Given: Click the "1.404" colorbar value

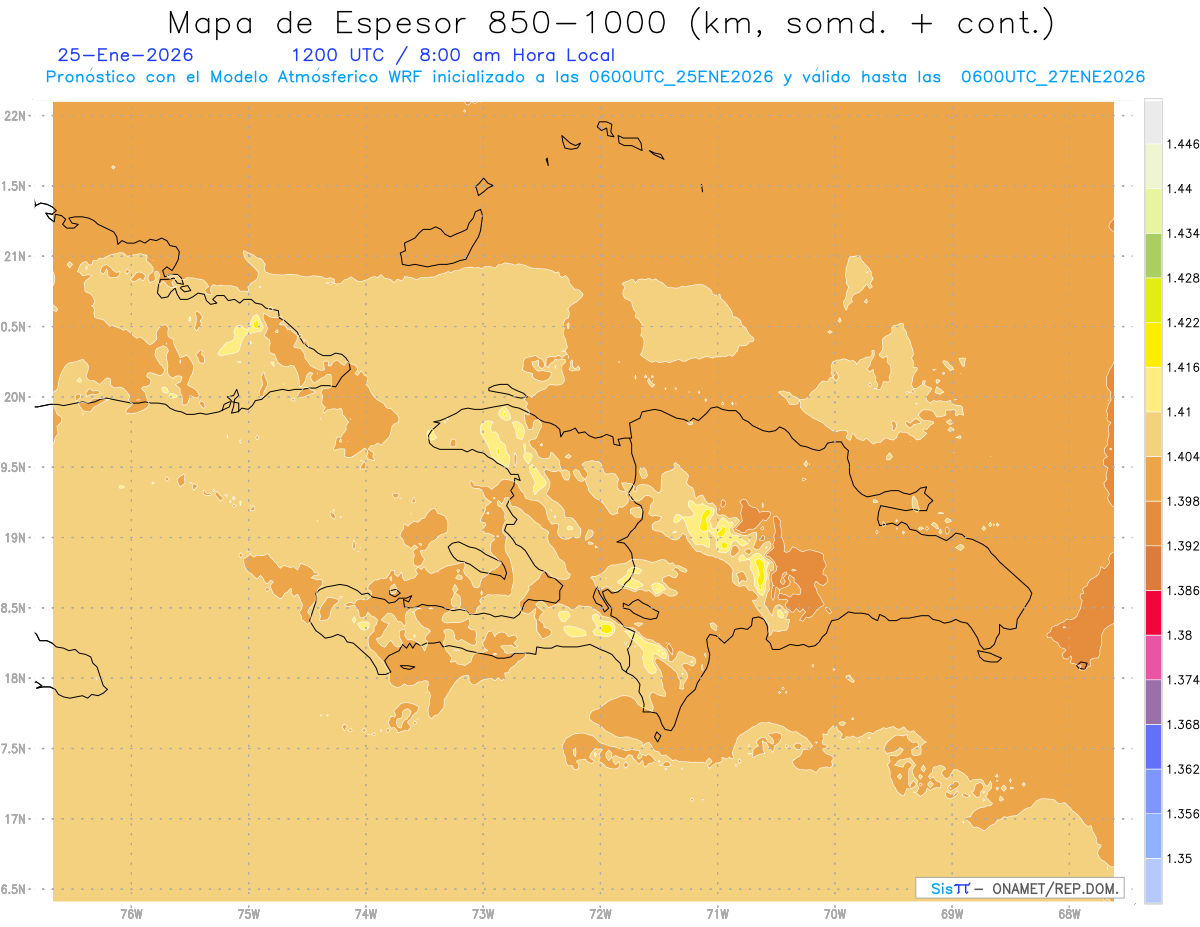Looking at the screenshot, I should (x=1183, y=456).
